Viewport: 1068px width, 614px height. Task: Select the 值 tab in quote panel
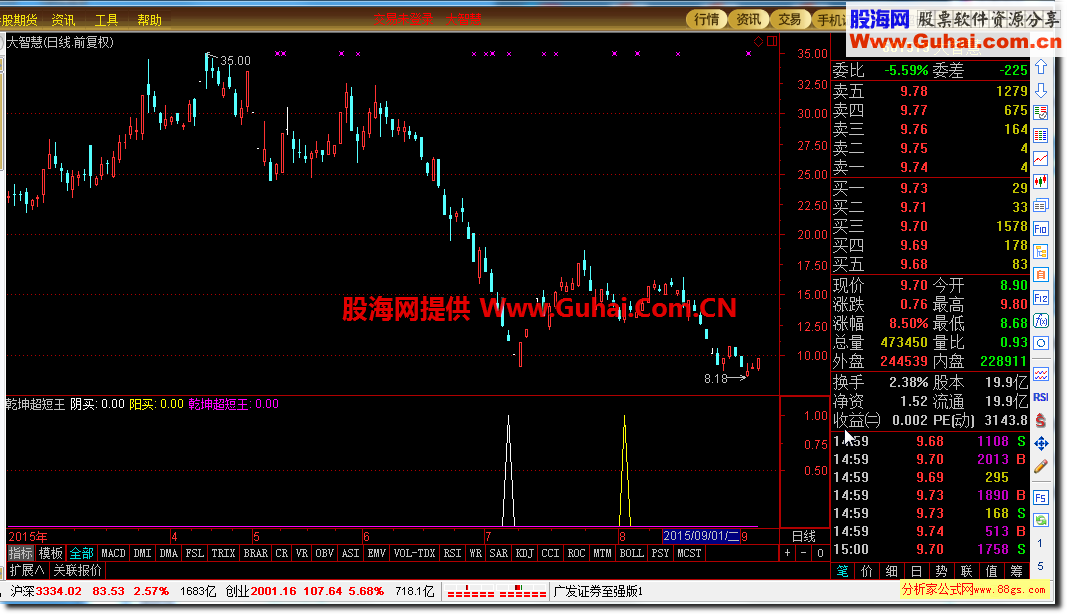pyautogui.click(x=991, y=571)
